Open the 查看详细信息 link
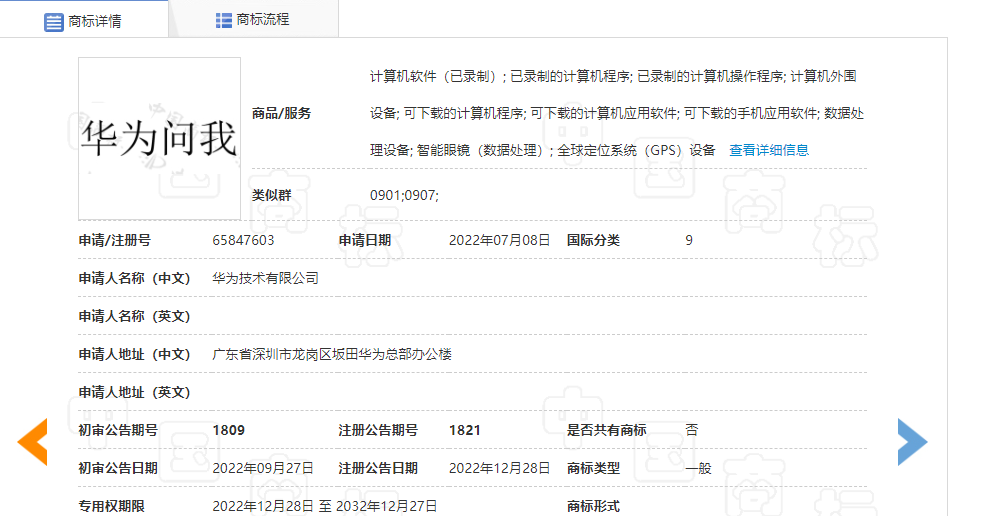Viewport: 989px width, 516px height. (769, 150)
